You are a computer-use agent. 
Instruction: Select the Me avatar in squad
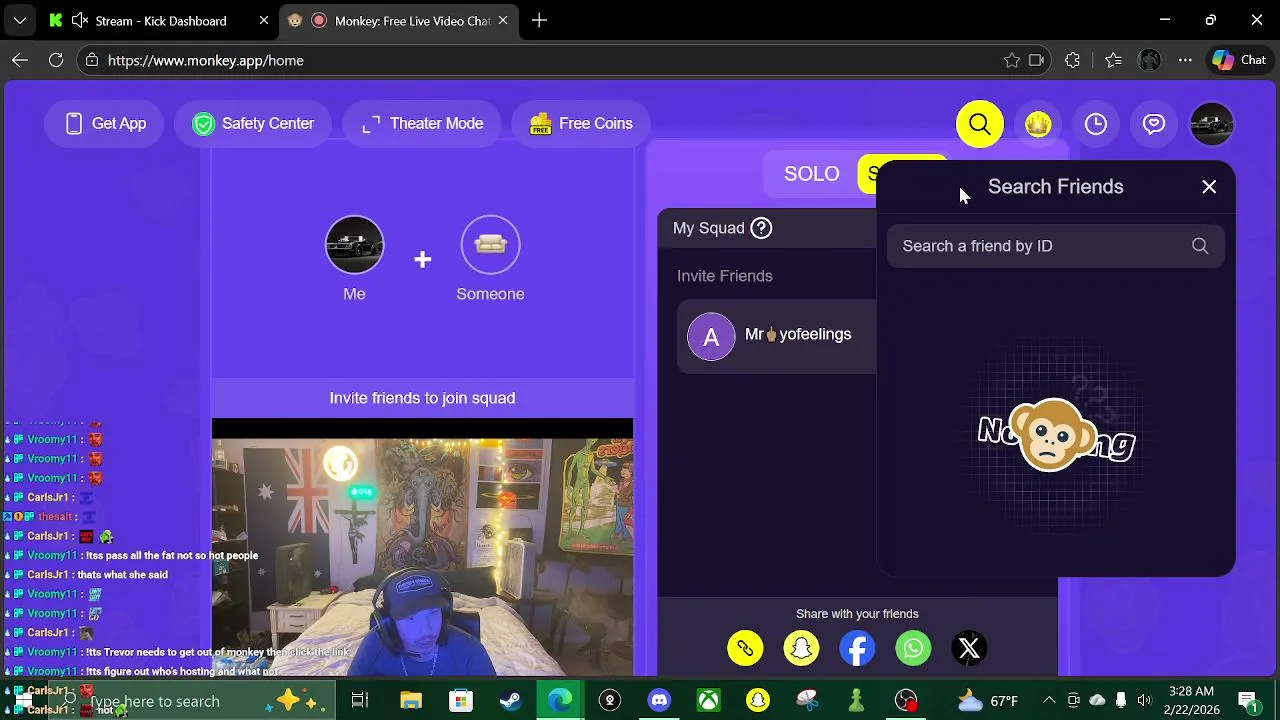click(354, 245)
